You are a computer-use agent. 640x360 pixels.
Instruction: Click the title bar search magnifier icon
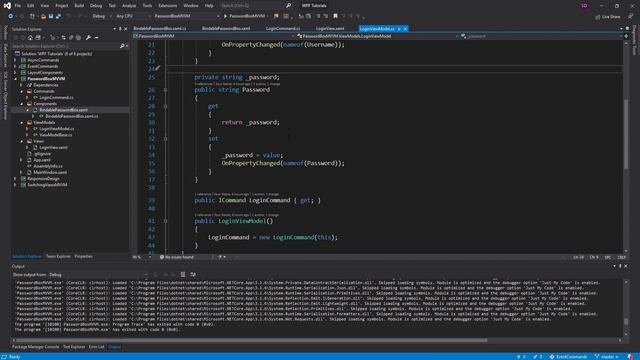289,6
